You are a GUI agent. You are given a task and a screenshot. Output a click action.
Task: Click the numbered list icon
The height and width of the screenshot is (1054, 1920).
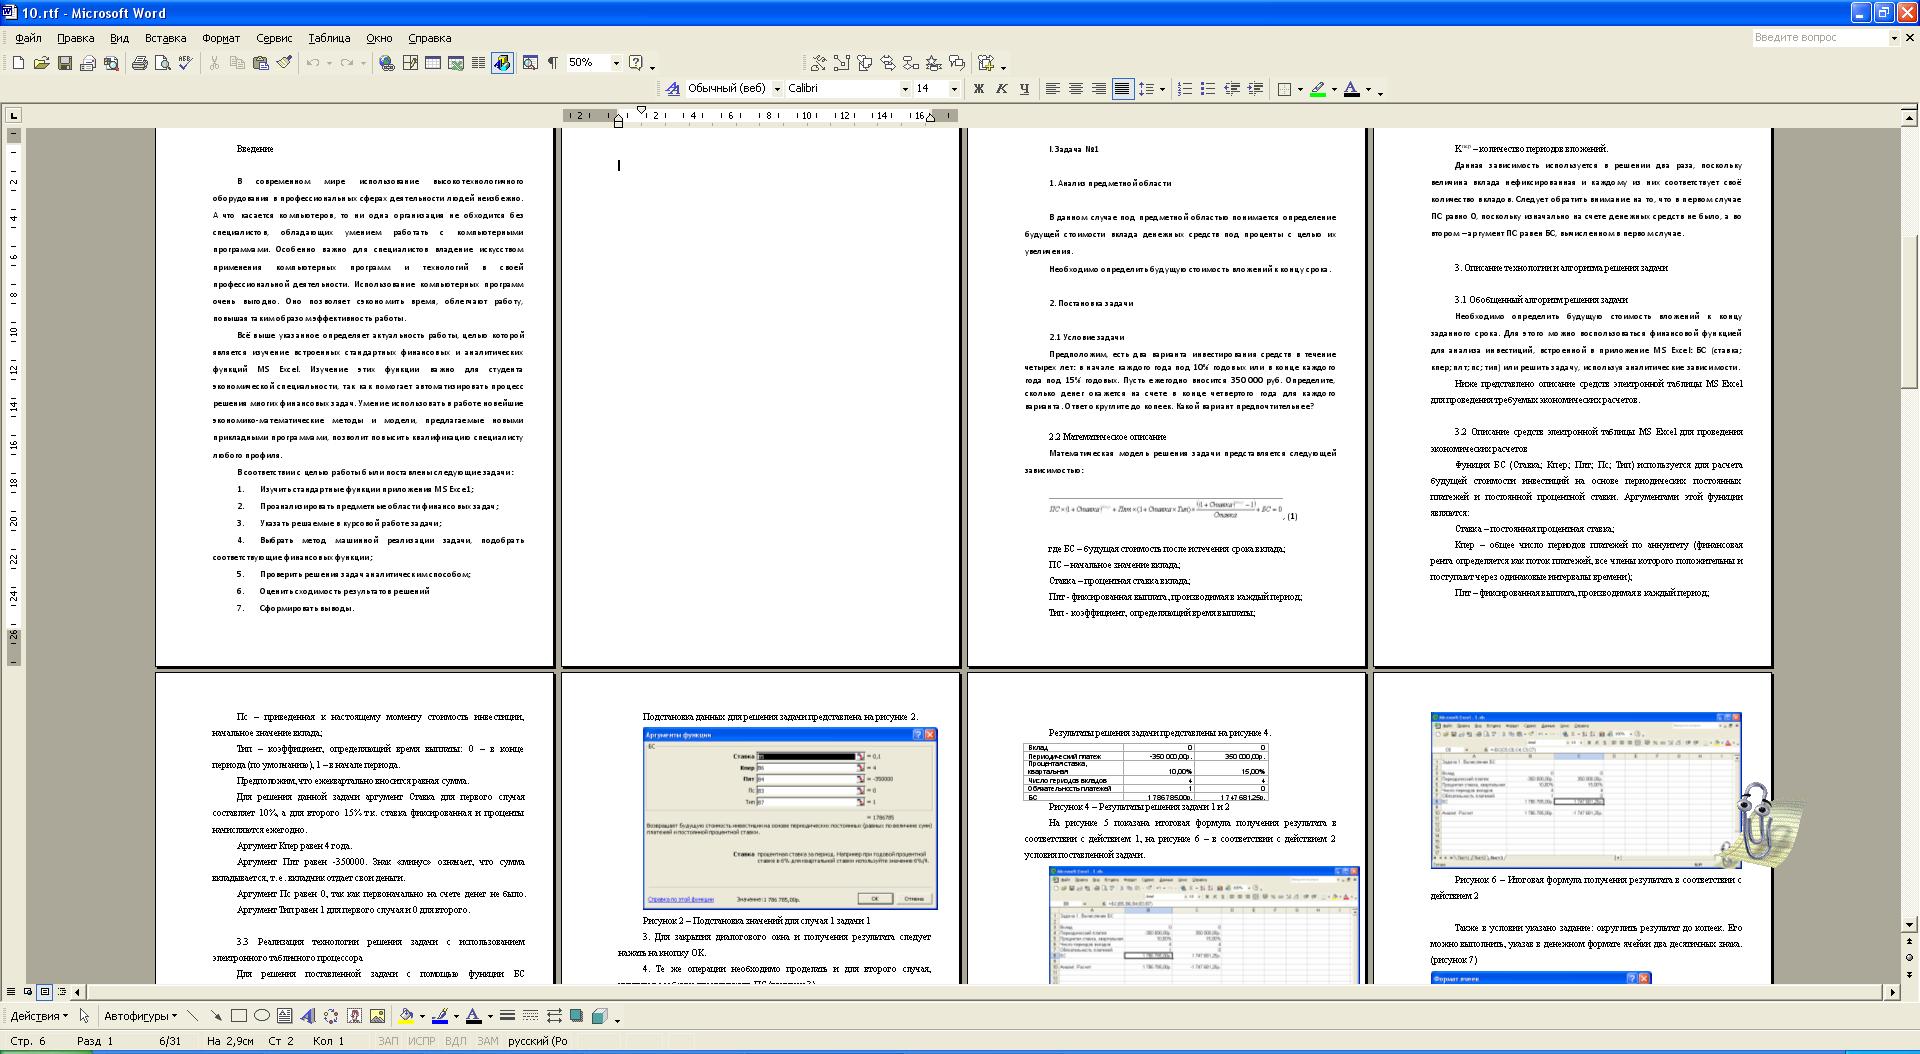point(1185,89)
